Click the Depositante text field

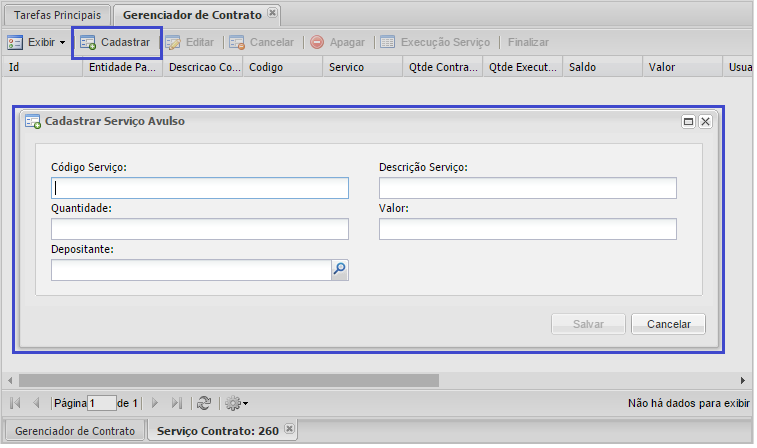(x=191, y=270)
